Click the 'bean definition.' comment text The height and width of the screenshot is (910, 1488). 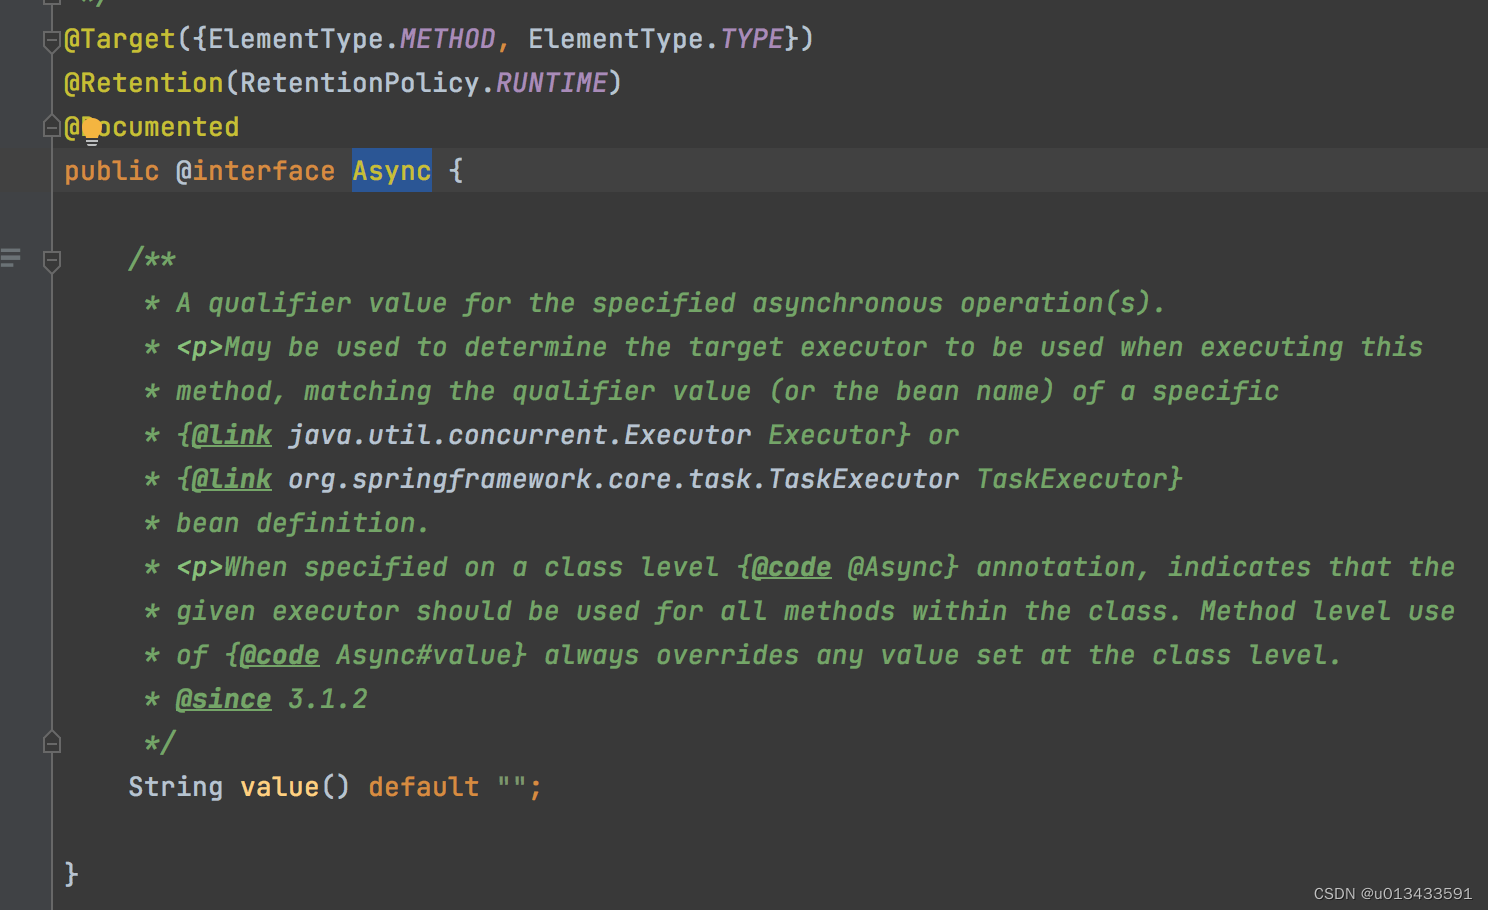point(304,523)
